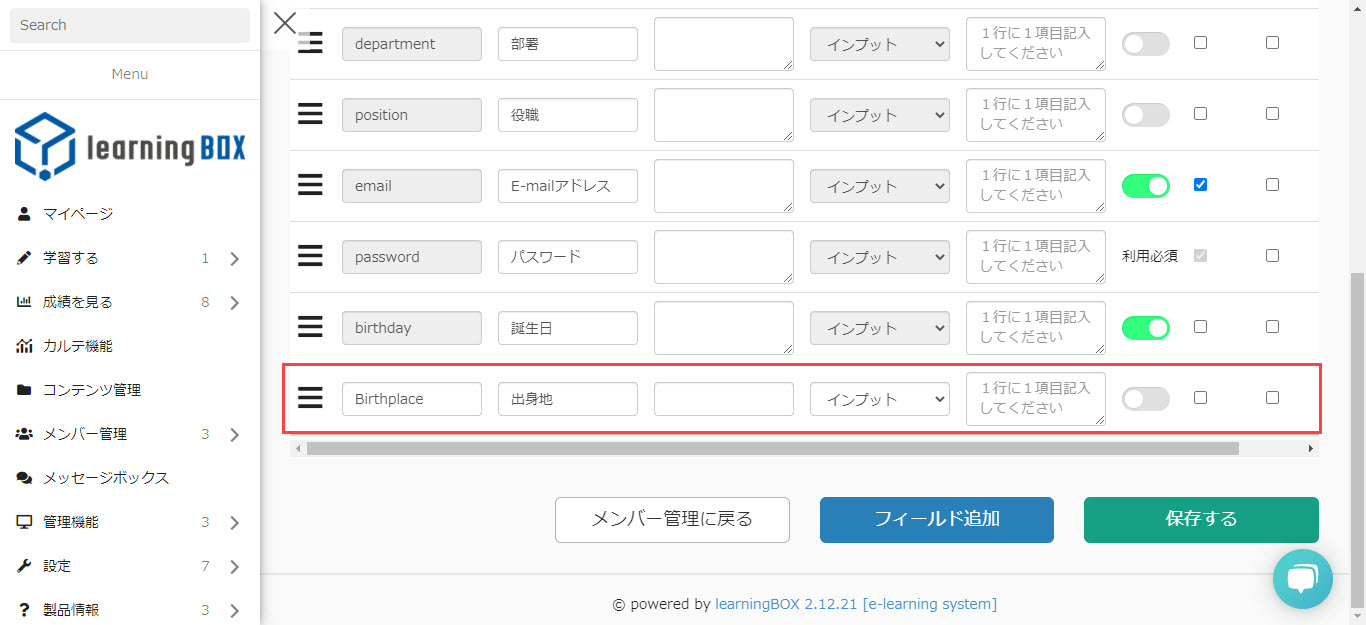Click the drag handle for the department row
The height and width of the screenshot is (625, 1366).
coord(310,43)
